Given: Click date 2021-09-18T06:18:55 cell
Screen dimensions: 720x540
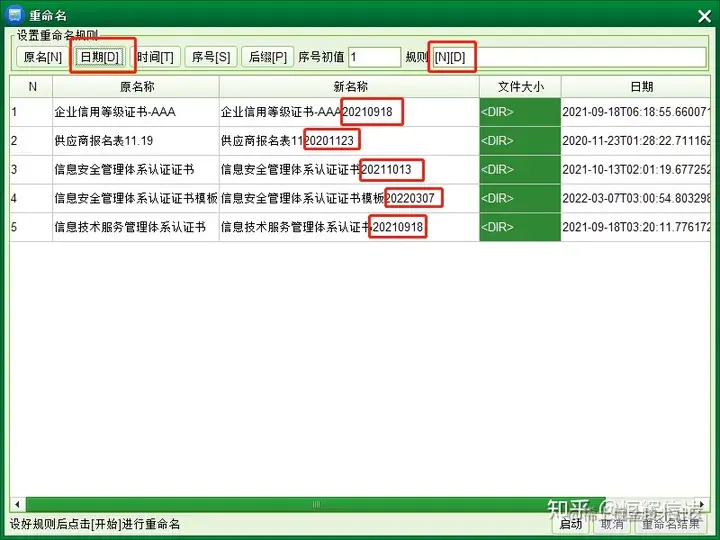Looking at the screenshot, I should pyautogui.click(x=636, y=112).
